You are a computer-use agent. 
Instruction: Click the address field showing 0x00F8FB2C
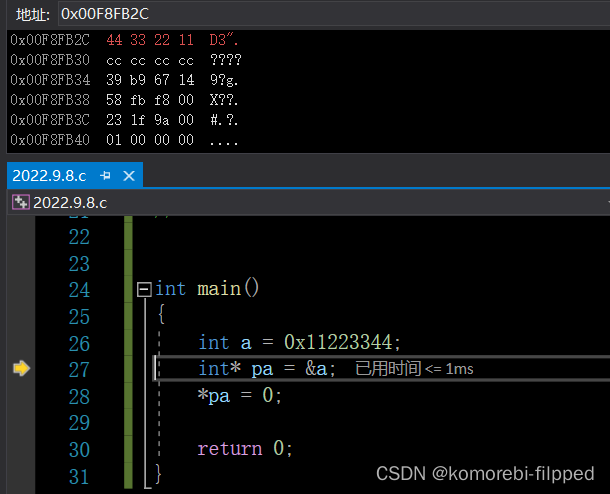coord(334,14)
